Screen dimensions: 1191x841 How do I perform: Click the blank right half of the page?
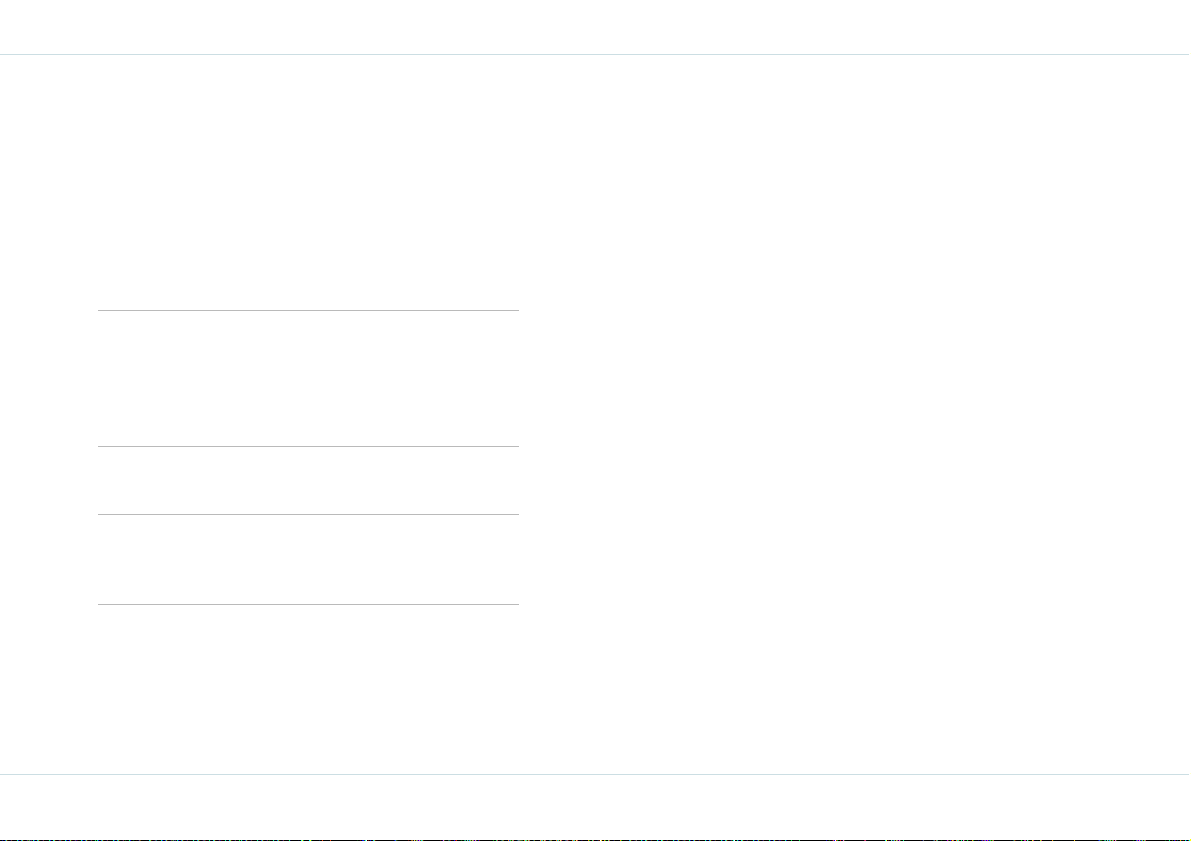click(855, 414)
